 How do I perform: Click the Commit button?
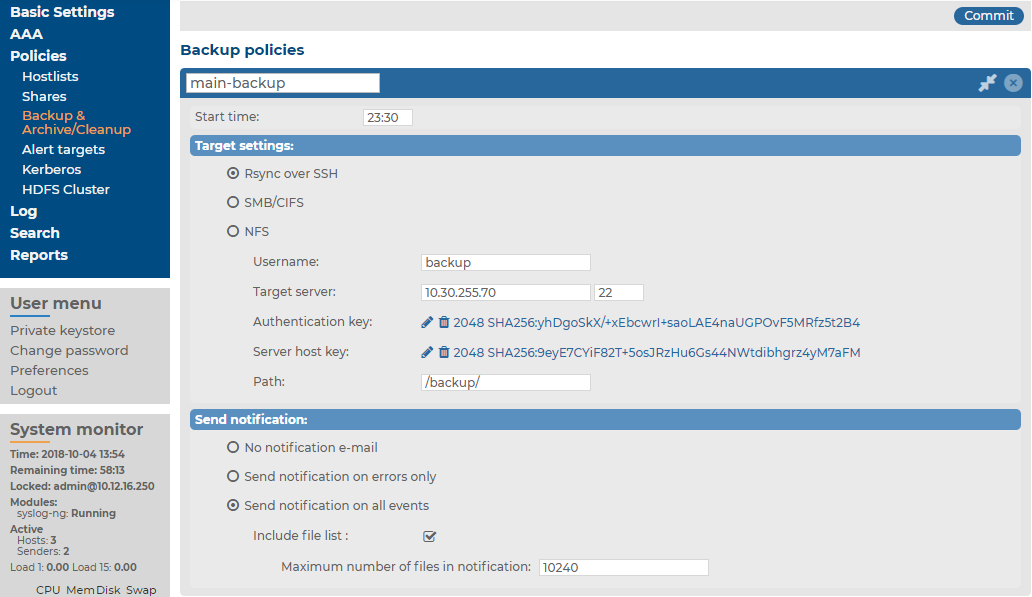coord(988,16)
